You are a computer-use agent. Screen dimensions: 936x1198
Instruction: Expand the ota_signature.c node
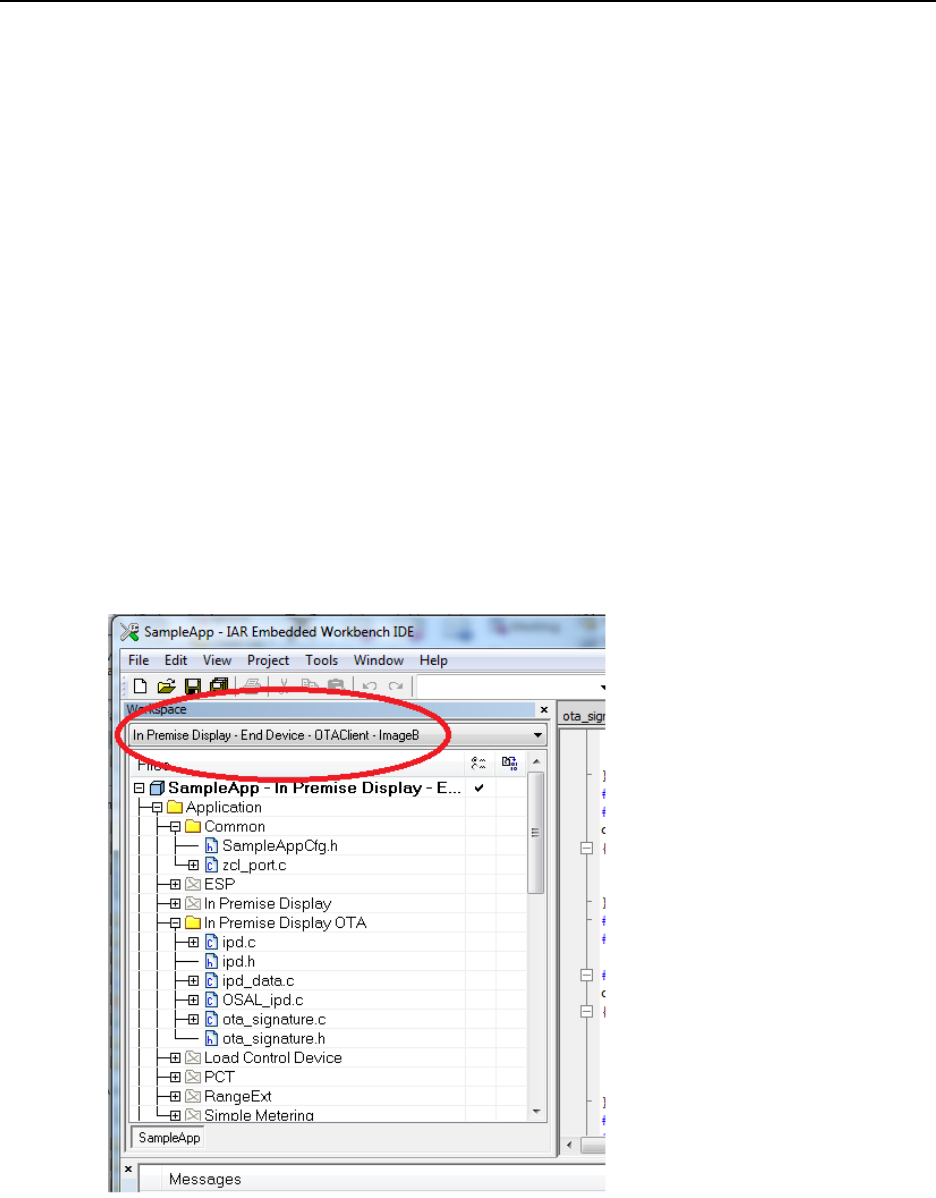point(193,1019)
